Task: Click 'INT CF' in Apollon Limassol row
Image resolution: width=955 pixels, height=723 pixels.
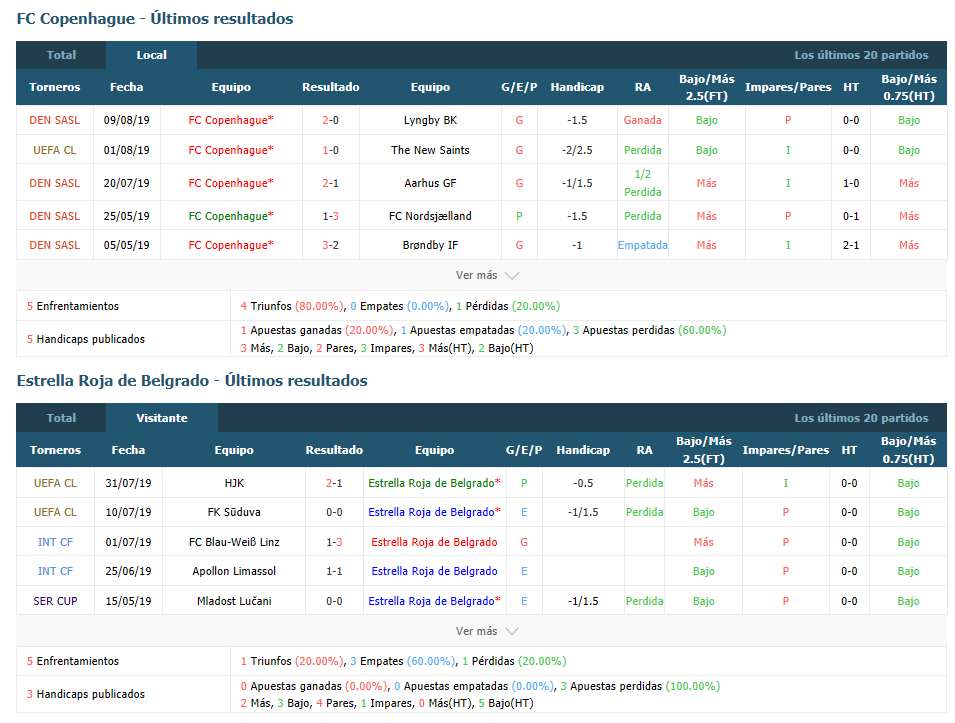Action: pyautogui.click(x=55, y=571)
